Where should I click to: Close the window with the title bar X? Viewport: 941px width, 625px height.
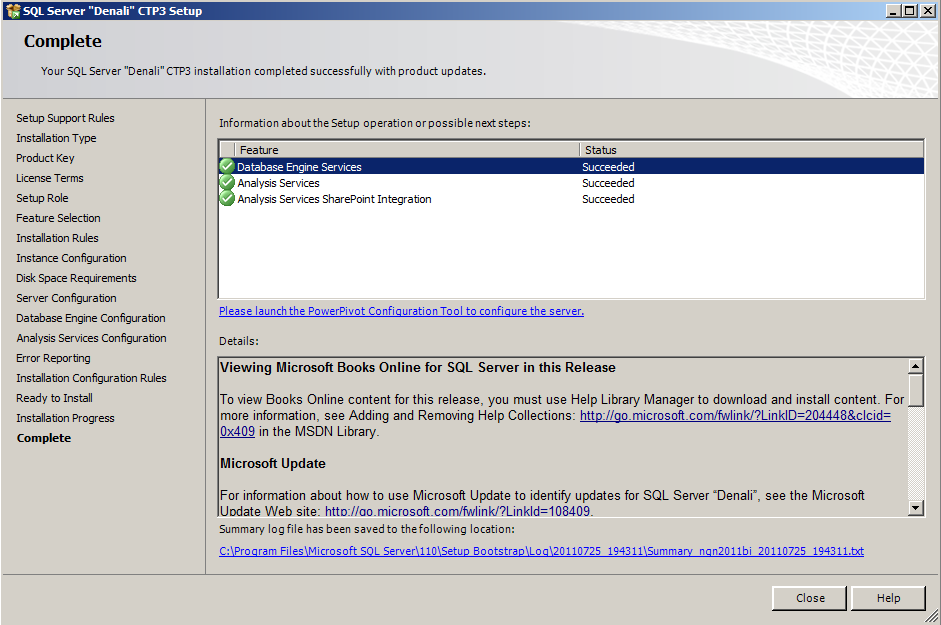(x=927, y=10)
